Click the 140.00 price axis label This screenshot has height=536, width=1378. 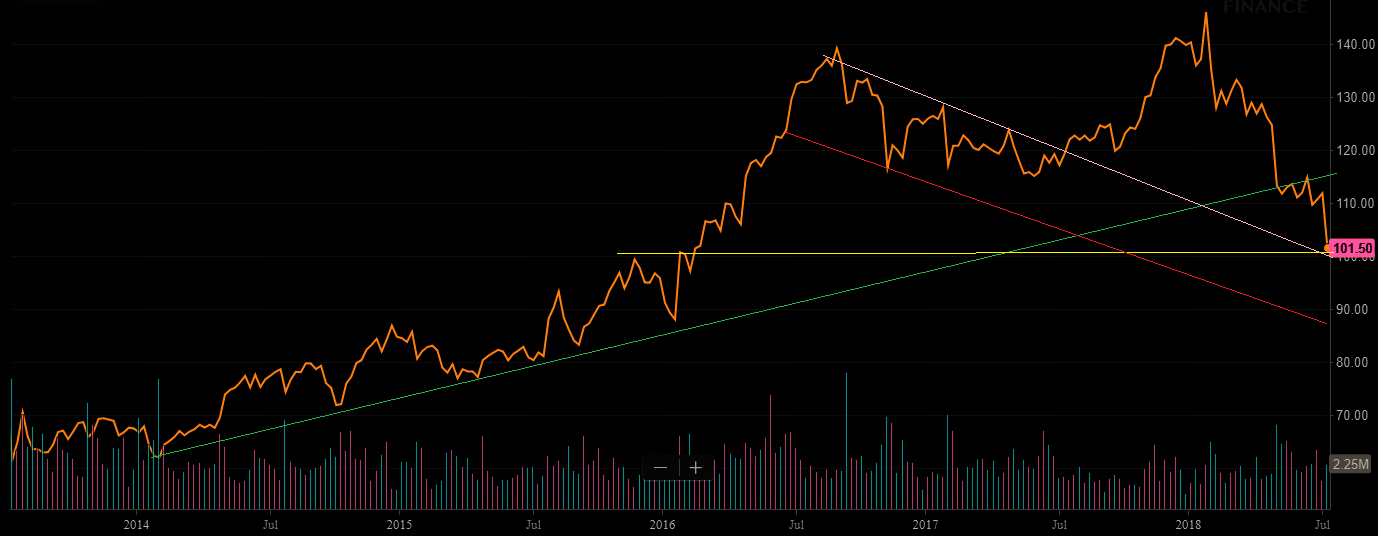(x=1355, y=44)
